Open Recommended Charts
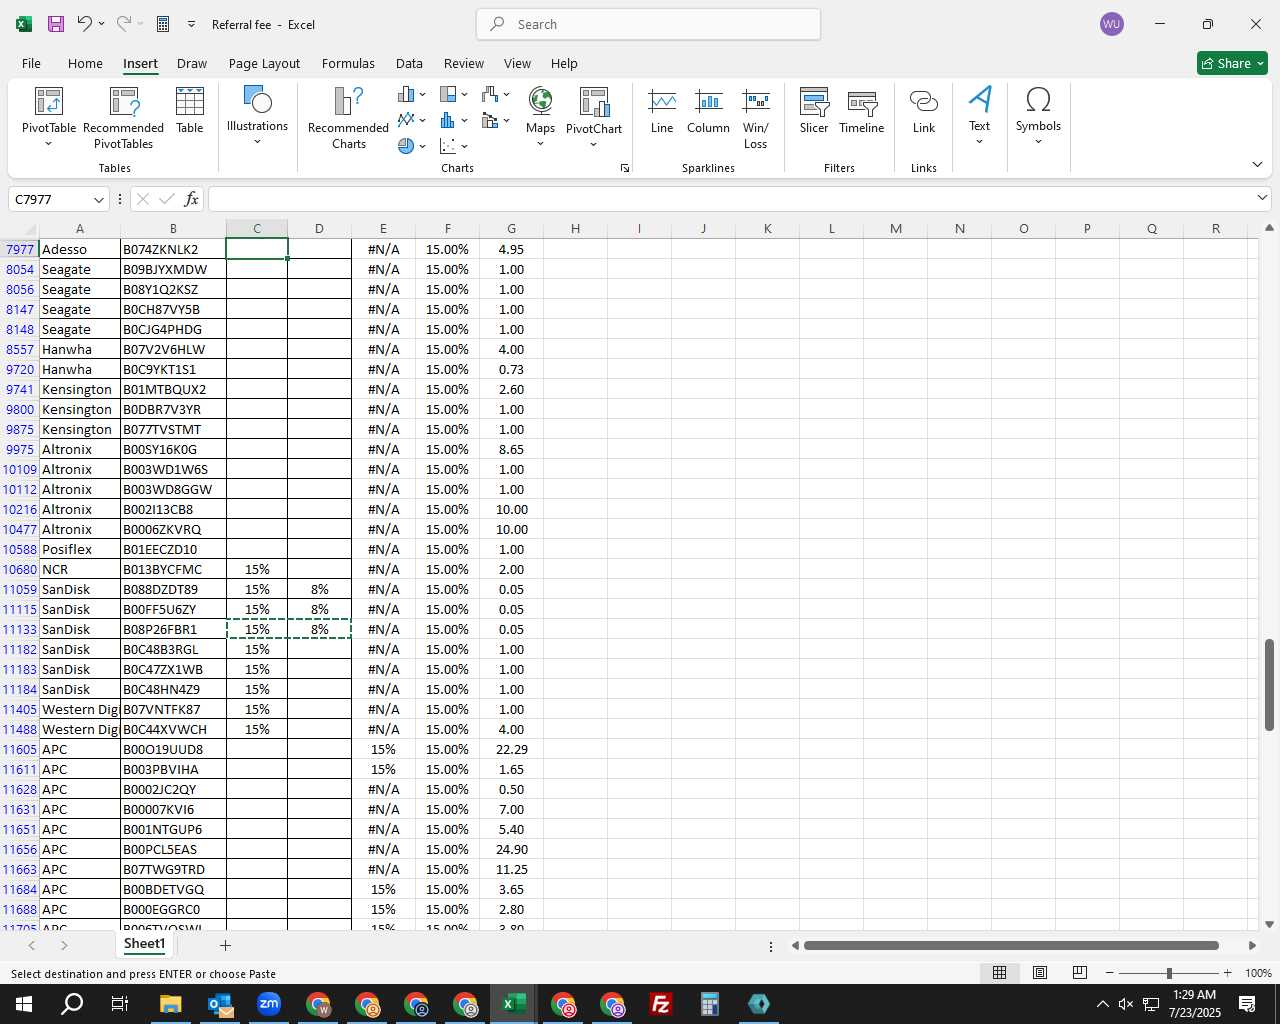The image size is (1280, 1024). point(348,118)
